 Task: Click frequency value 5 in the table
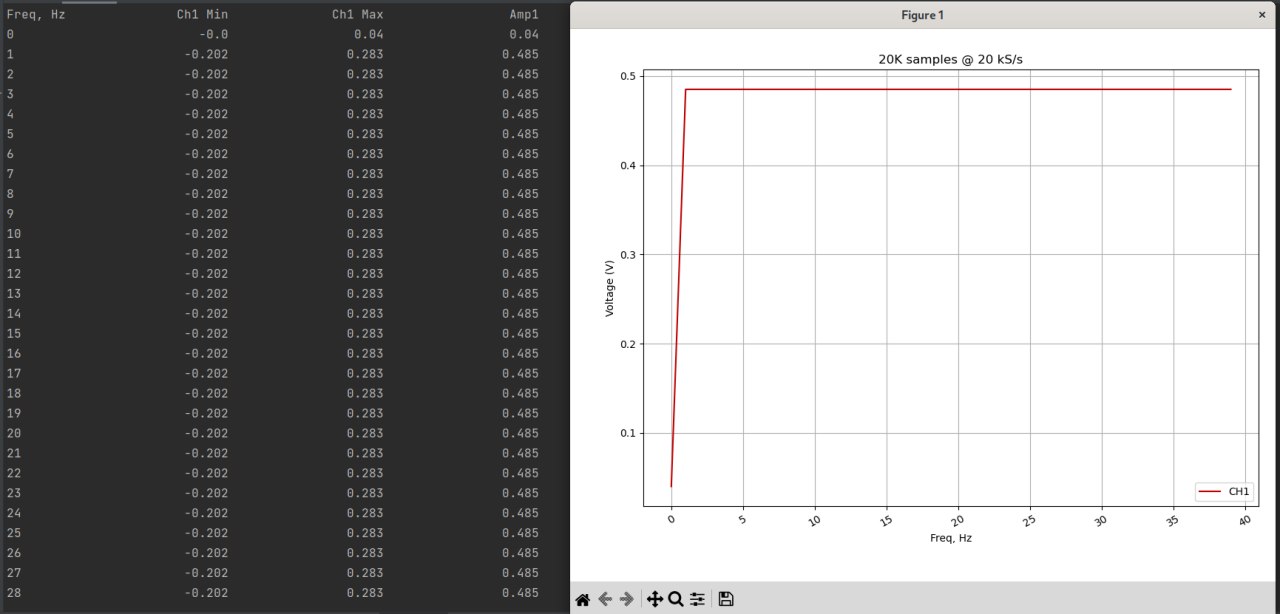coord(10,134)
